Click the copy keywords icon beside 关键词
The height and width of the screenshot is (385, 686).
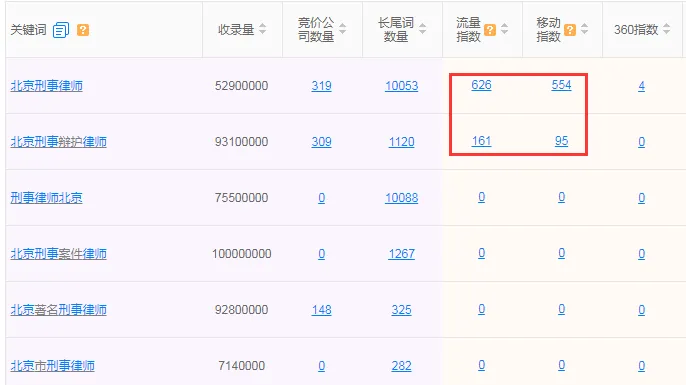coord(61,30)
